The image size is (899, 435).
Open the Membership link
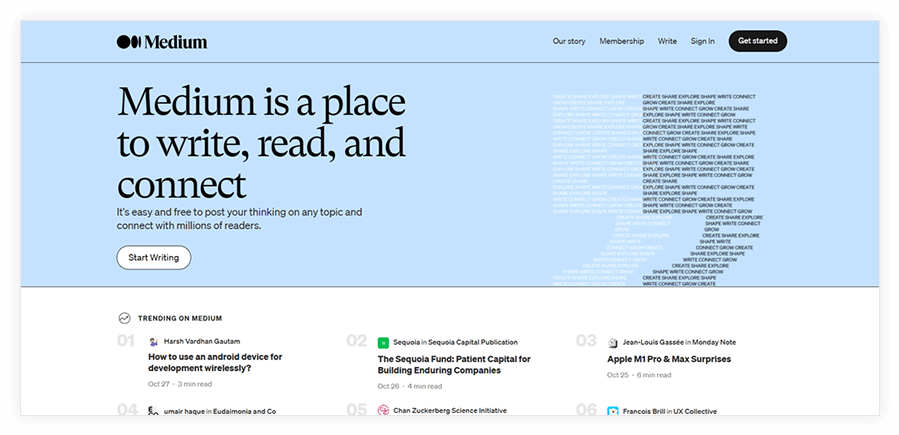(622, 41)
